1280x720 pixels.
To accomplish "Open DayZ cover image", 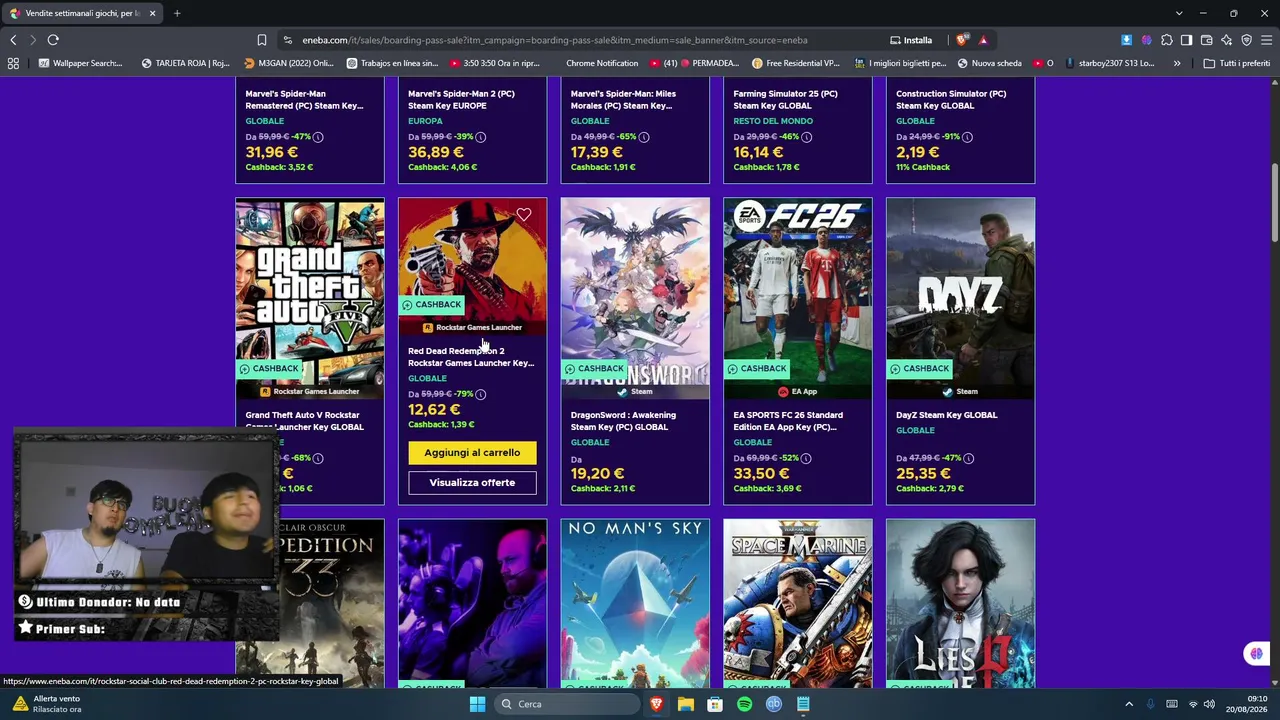I will (960, 298).
